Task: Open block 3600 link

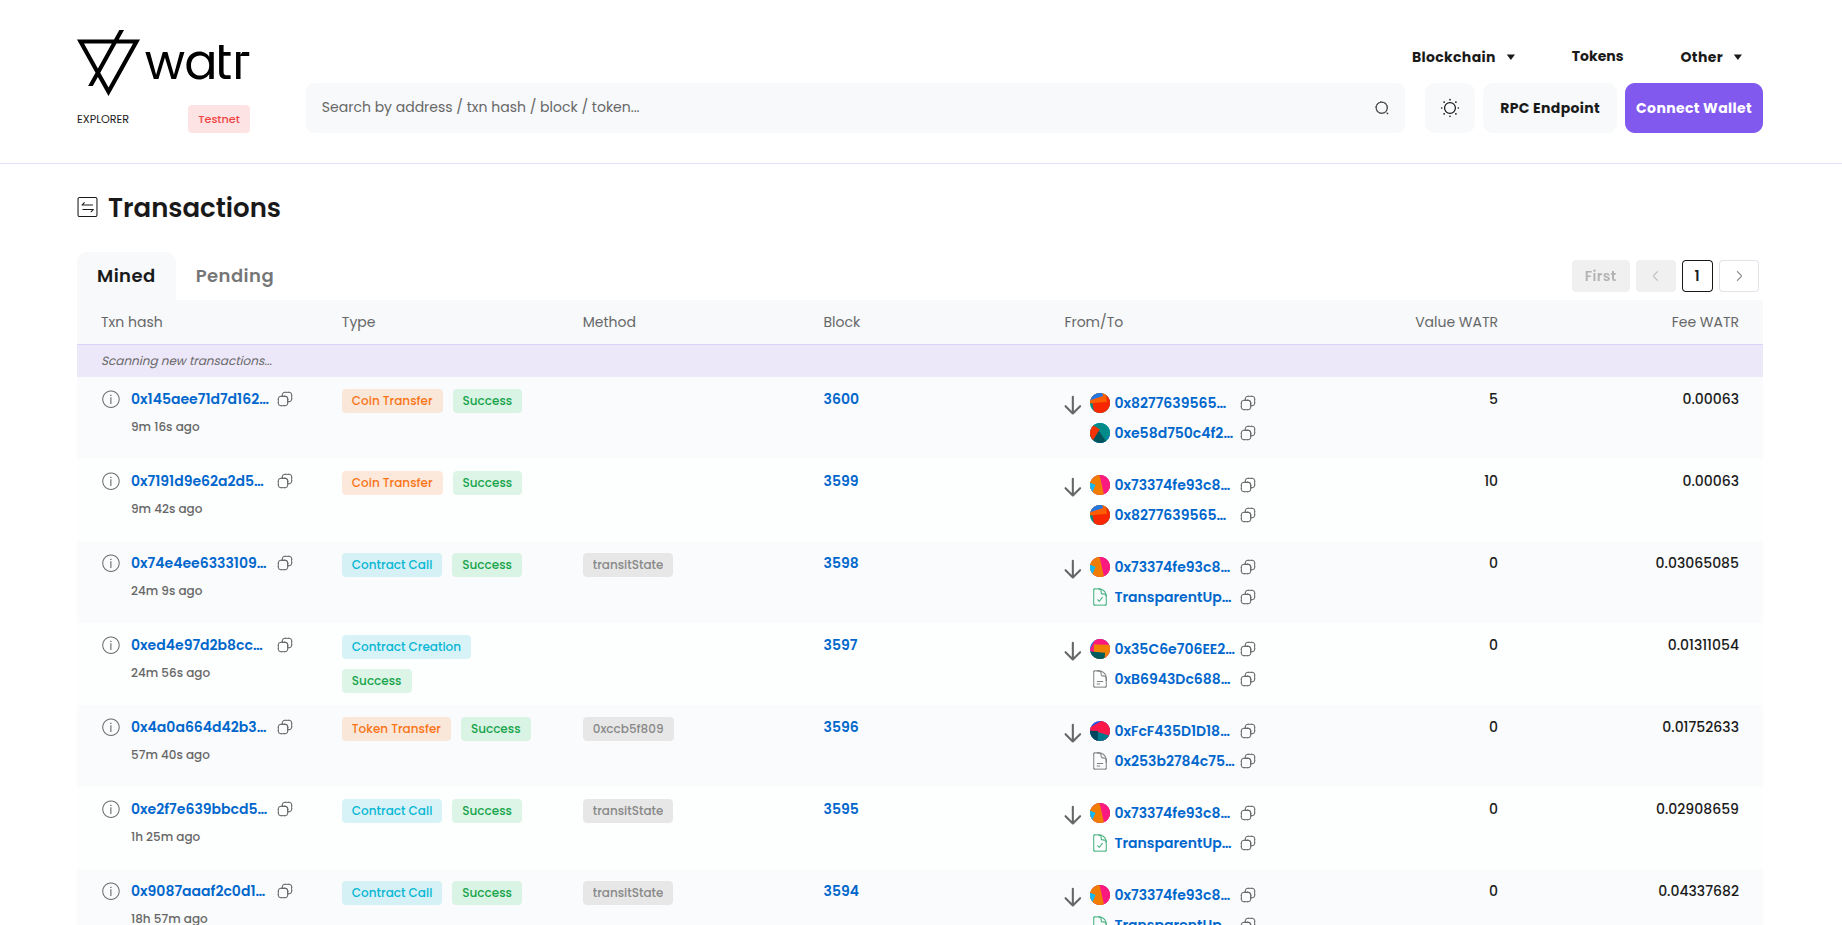Action: 840,399
